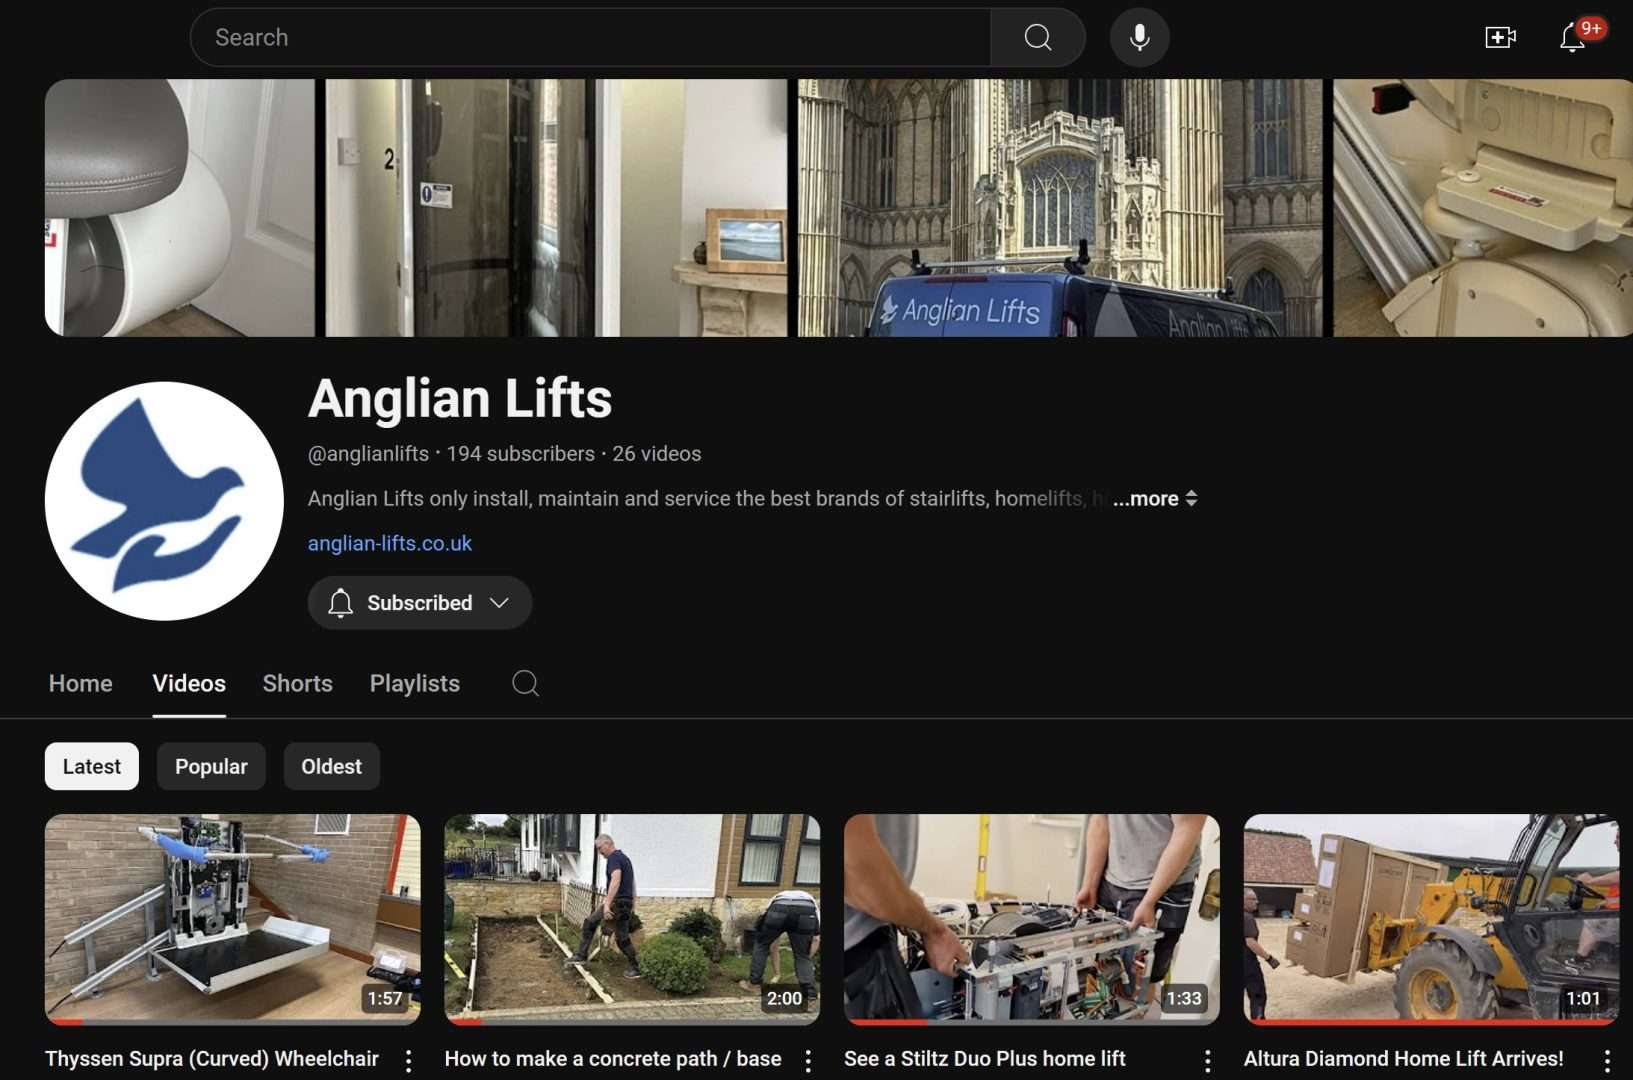Open the Thyssen Supra (Curved) Wheelchair title
Image resolution: width=1633 pixels, height=1080 pixels.
coord(212,1059)
